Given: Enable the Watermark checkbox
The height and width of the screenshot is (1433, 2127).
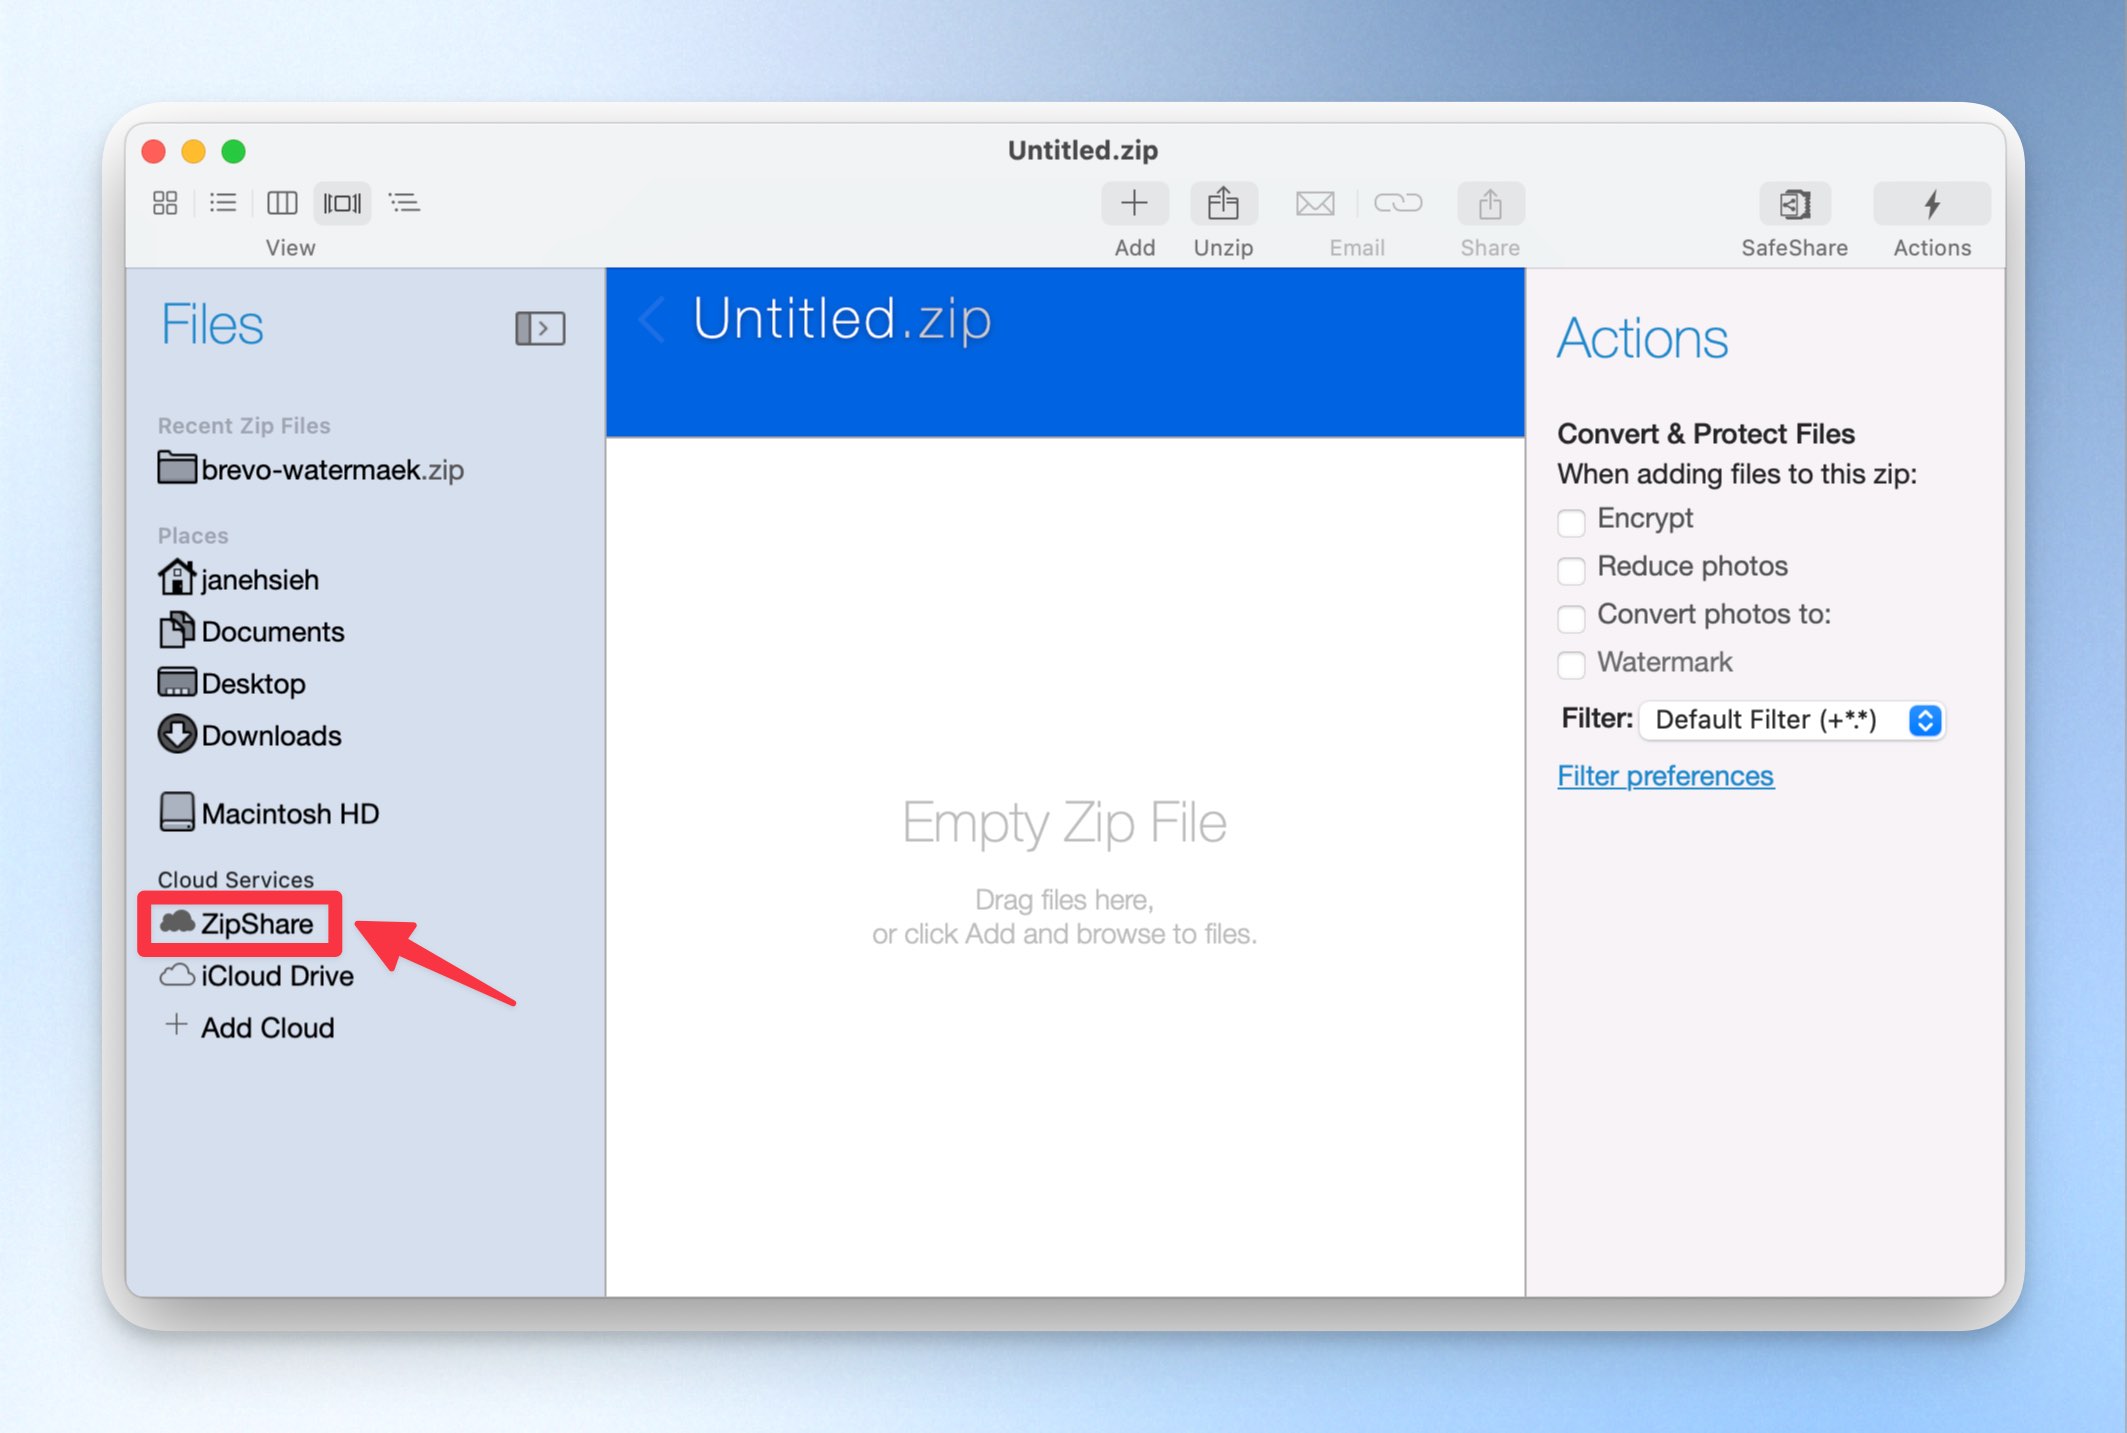Looking at the screenshot, I should (1571, 663).
